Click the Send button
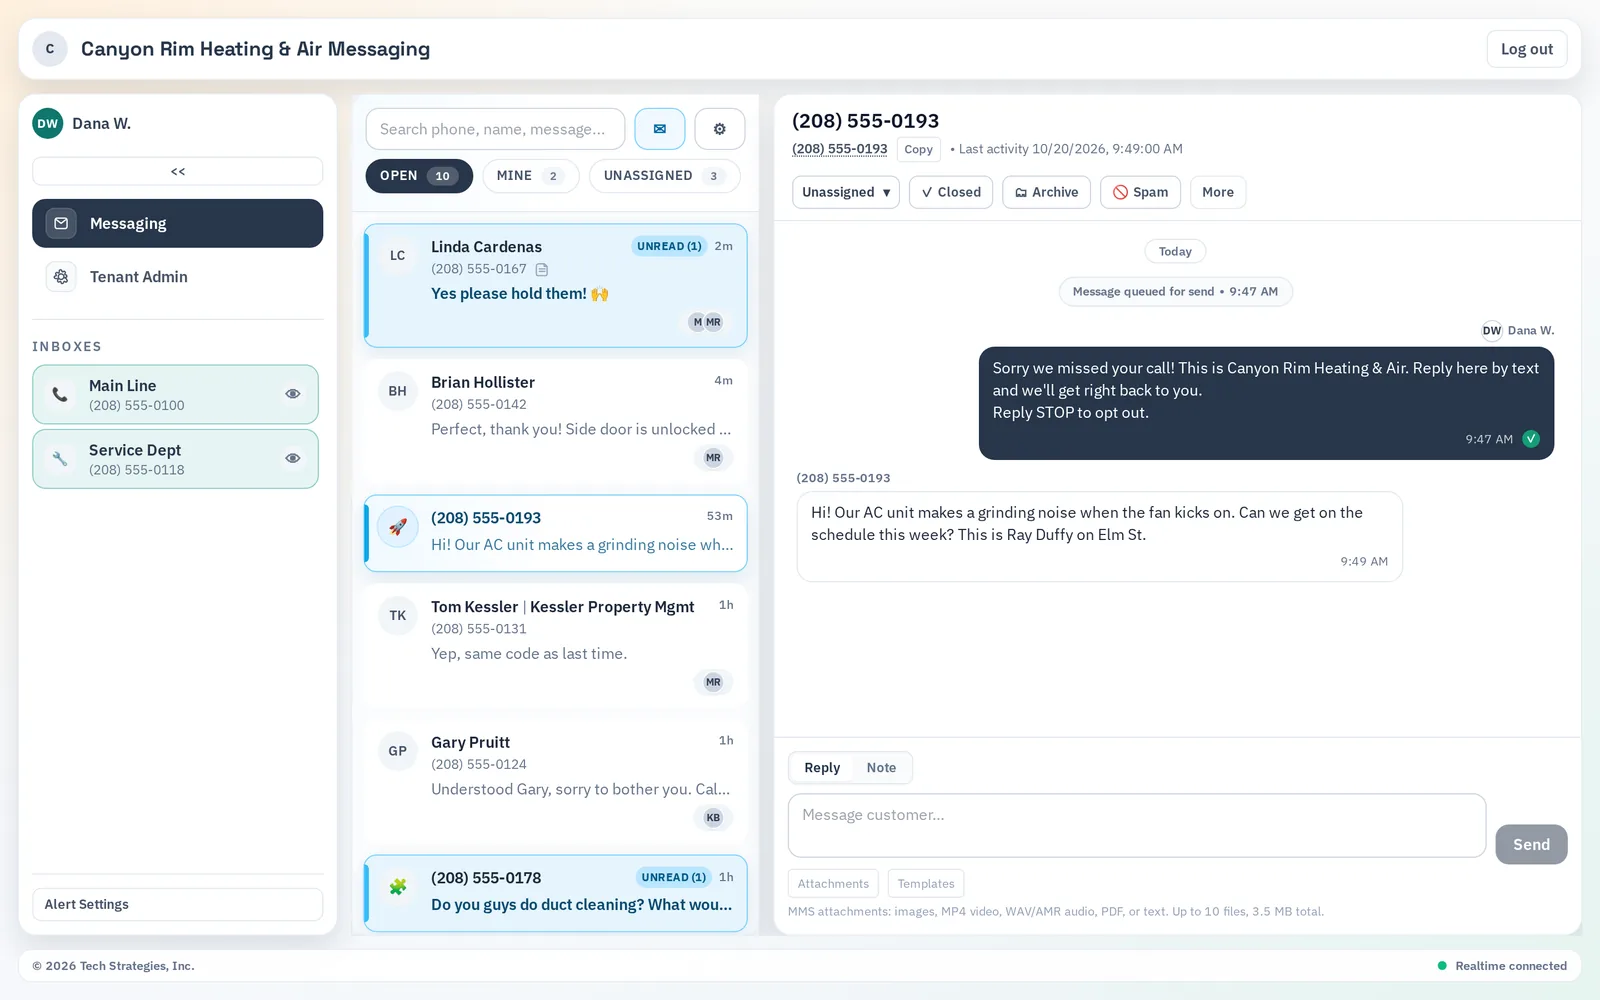 point(1531,845)
